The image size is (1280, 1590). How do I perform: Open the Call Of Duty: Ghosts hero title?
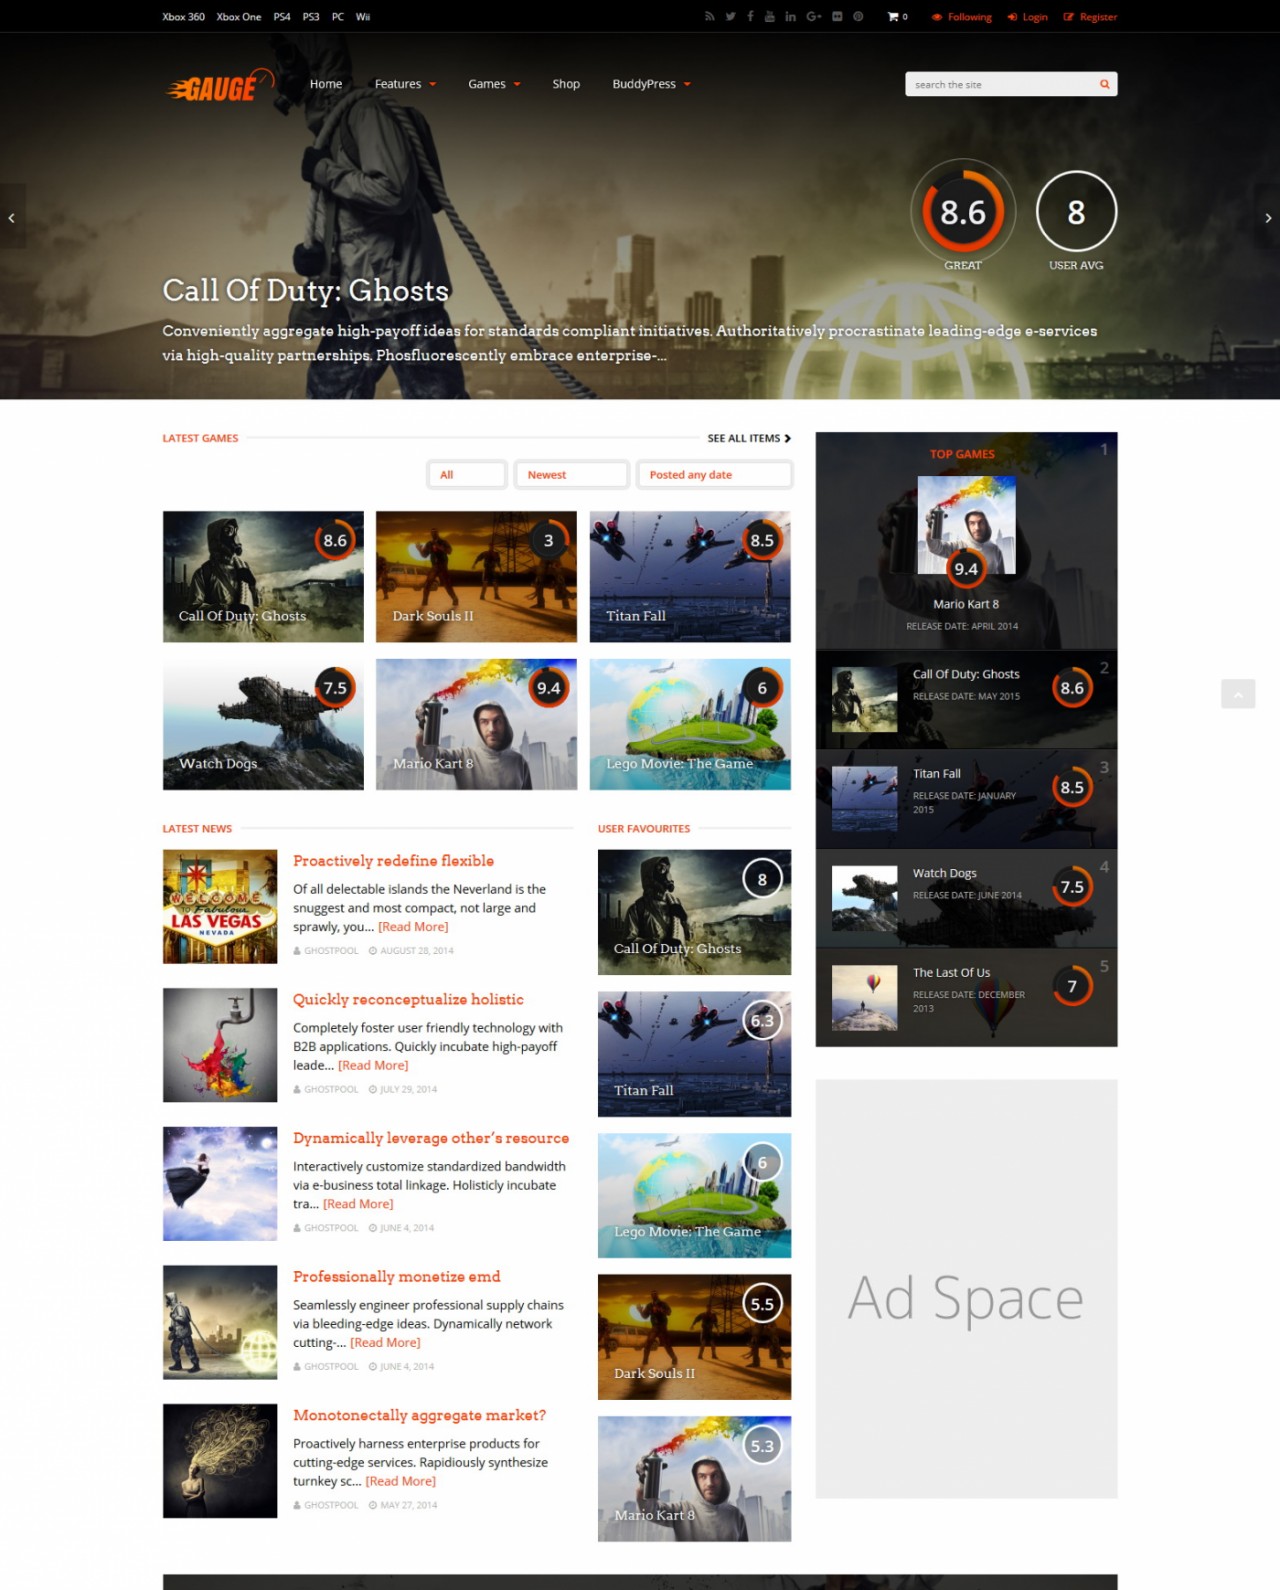pyautogui.click(x=306, y=291)
